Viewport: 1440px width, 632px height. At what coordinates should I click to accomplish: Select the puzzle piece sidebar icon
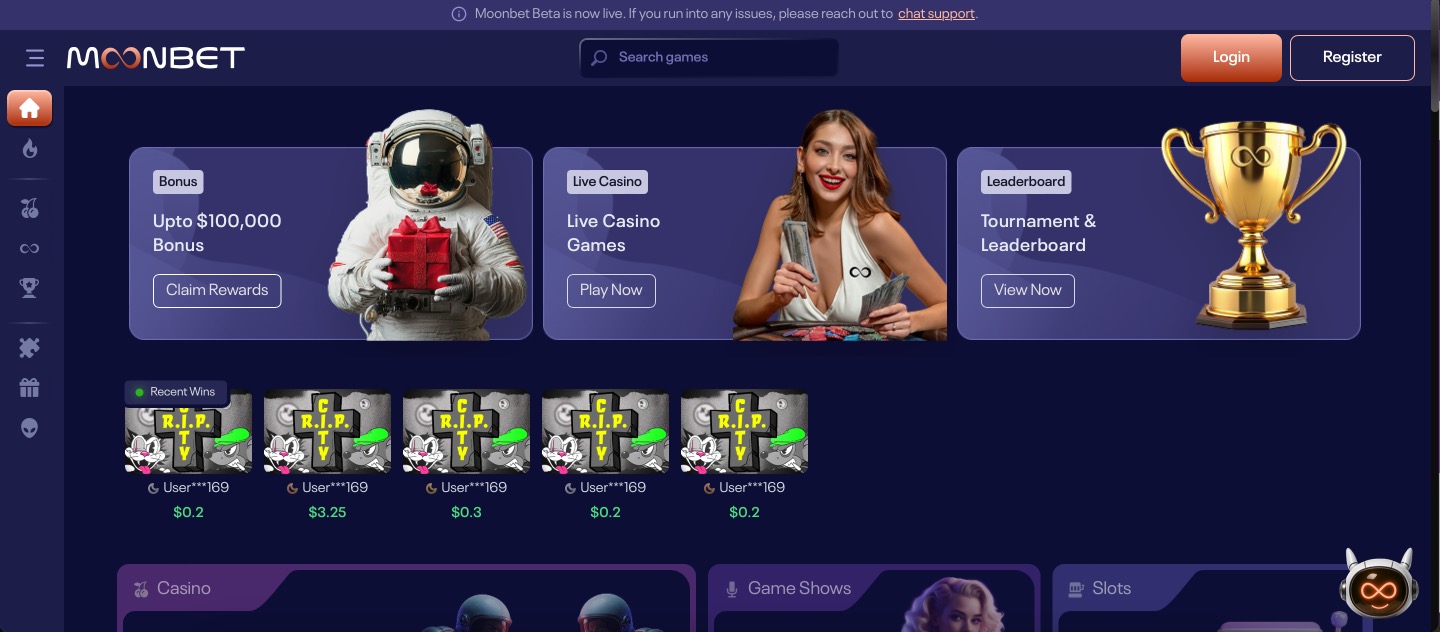tap(30, 348)
